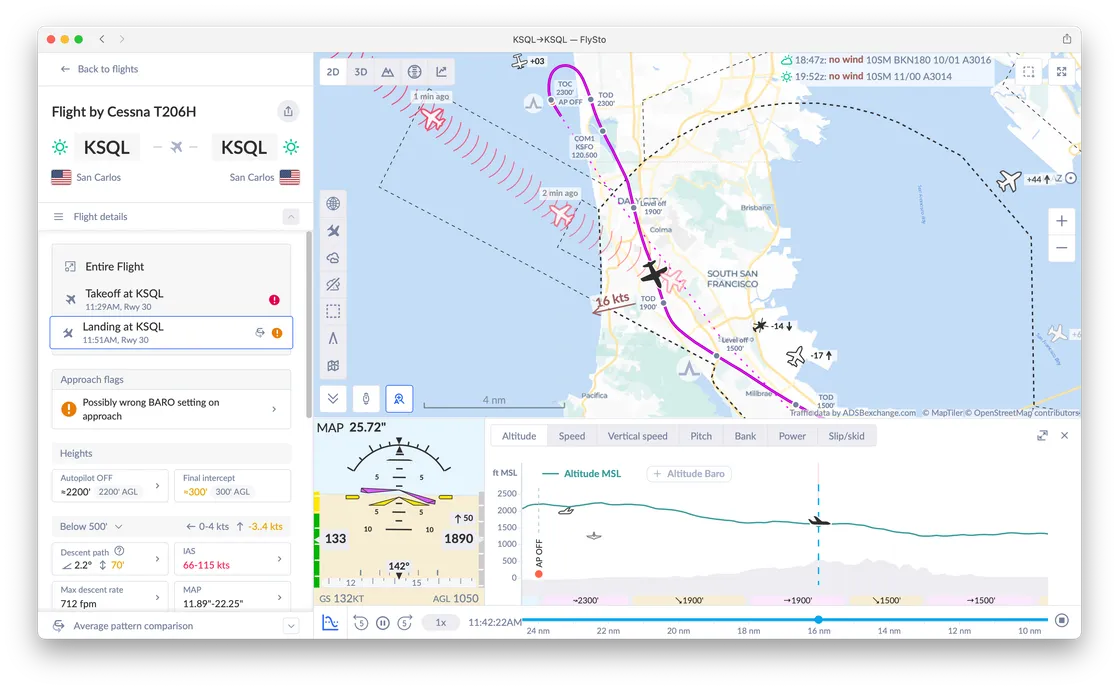Toggle the crossed-out terrain layer icon
This screenshot has height=690, width=1120.
pos(333,284)
